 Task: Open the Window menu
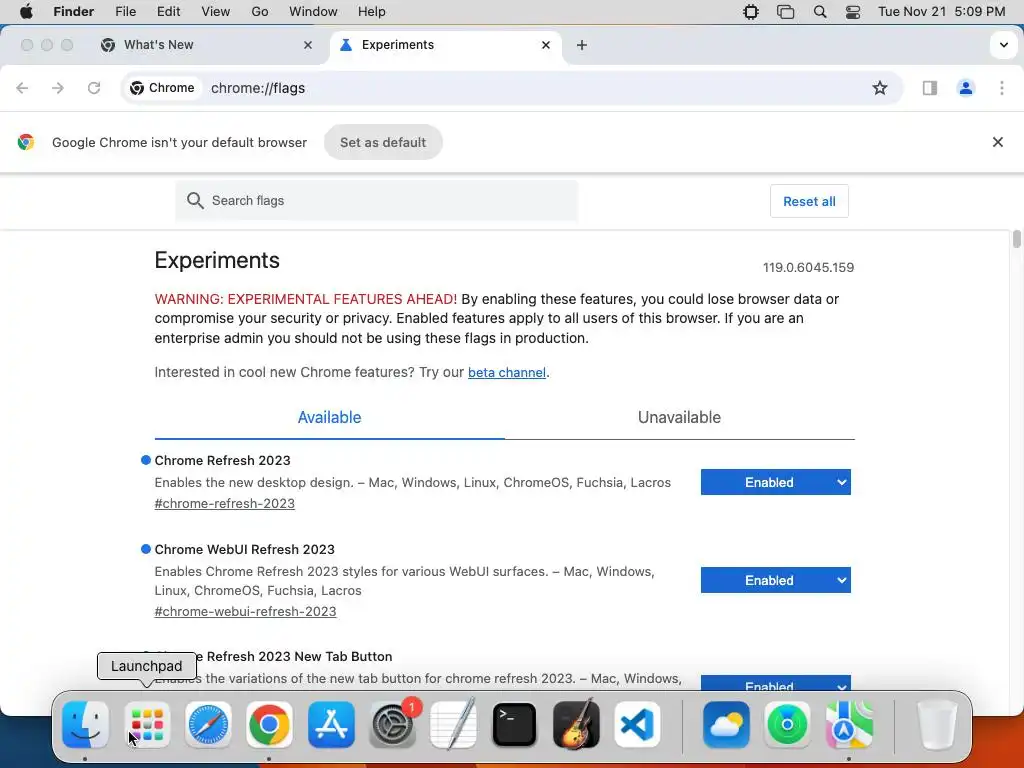click(x=313, y=12)
